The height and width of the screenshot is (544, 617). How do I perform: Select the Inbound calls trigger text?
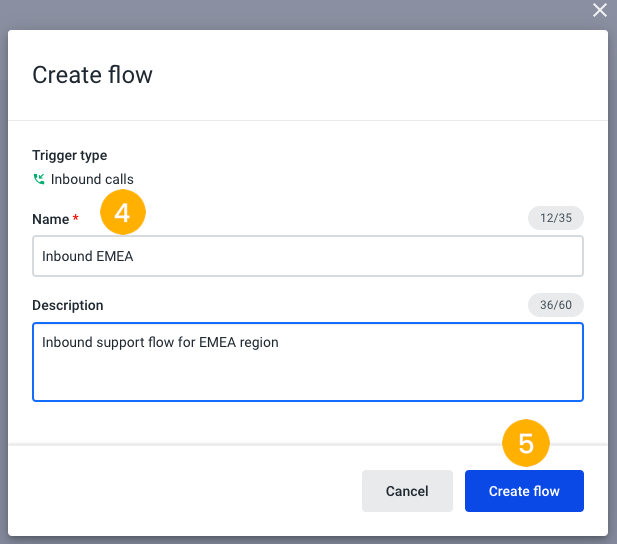(92, 180)
